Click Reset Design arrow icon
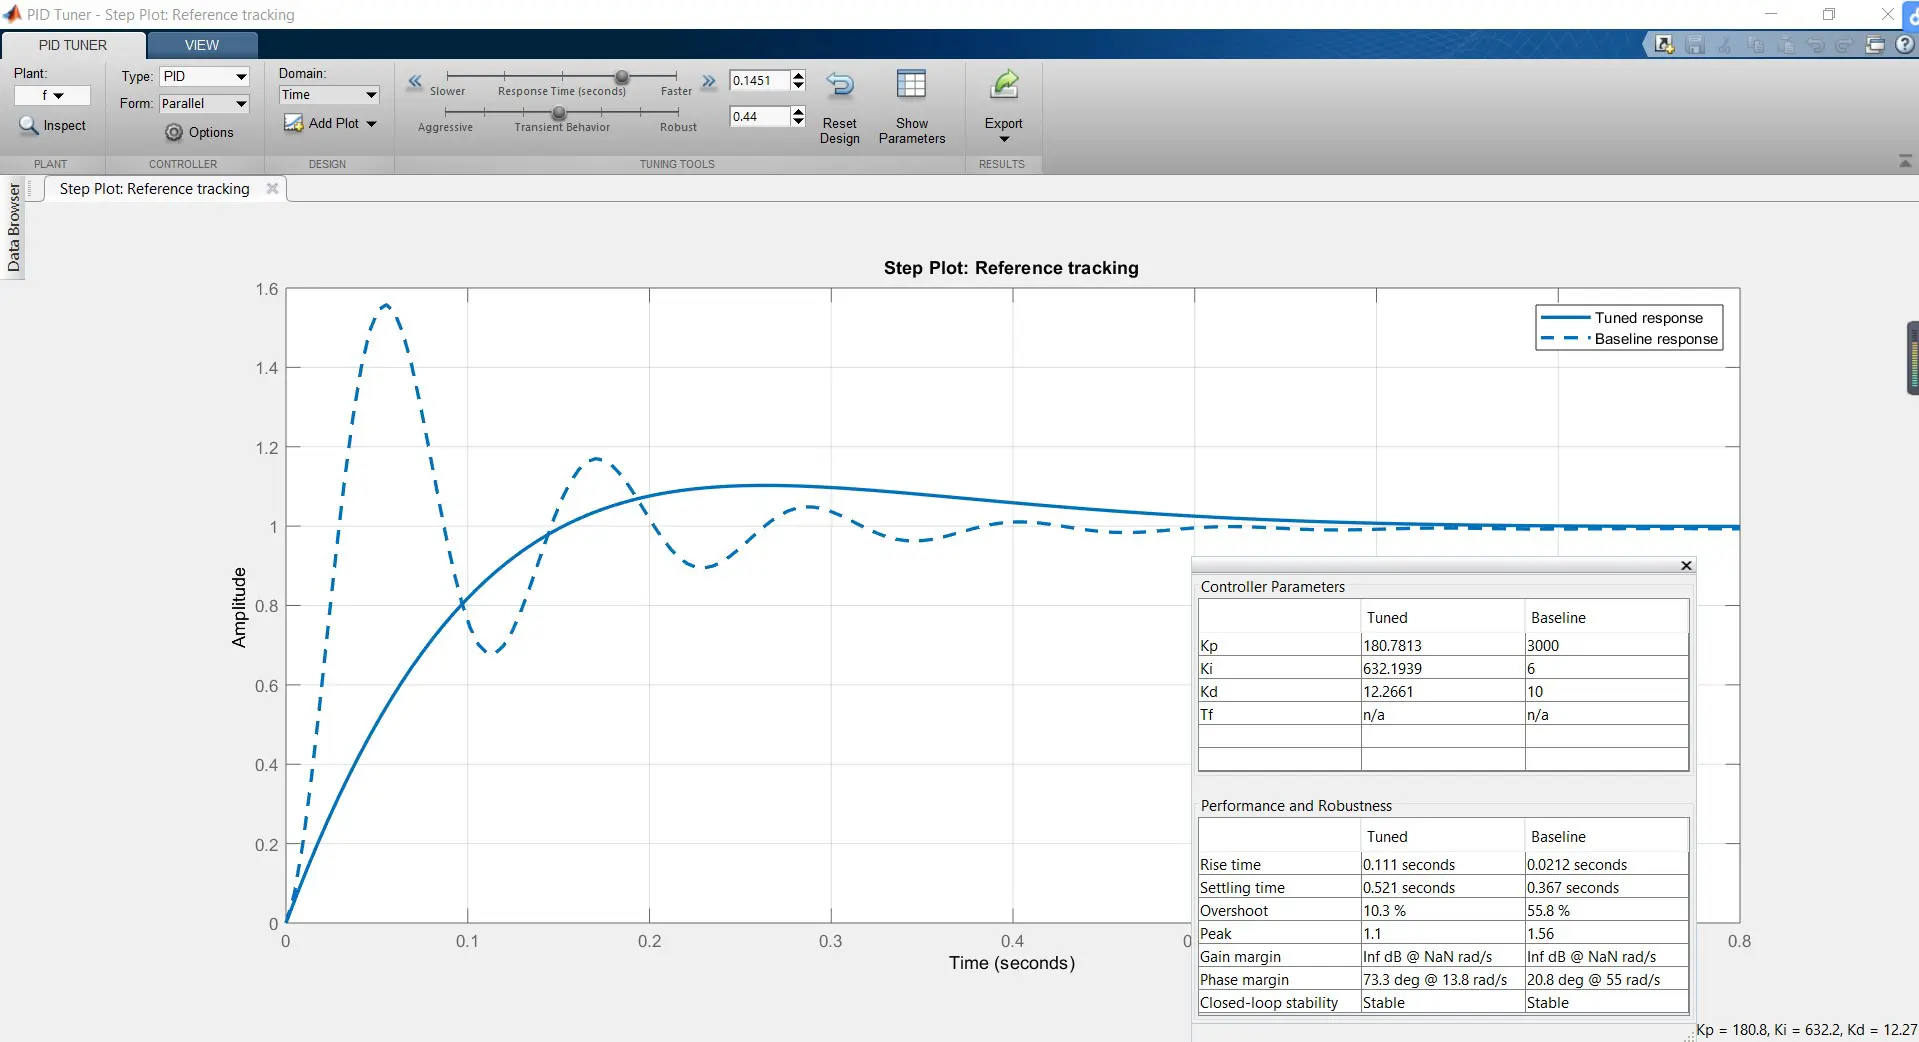 (x=840, y=86)
